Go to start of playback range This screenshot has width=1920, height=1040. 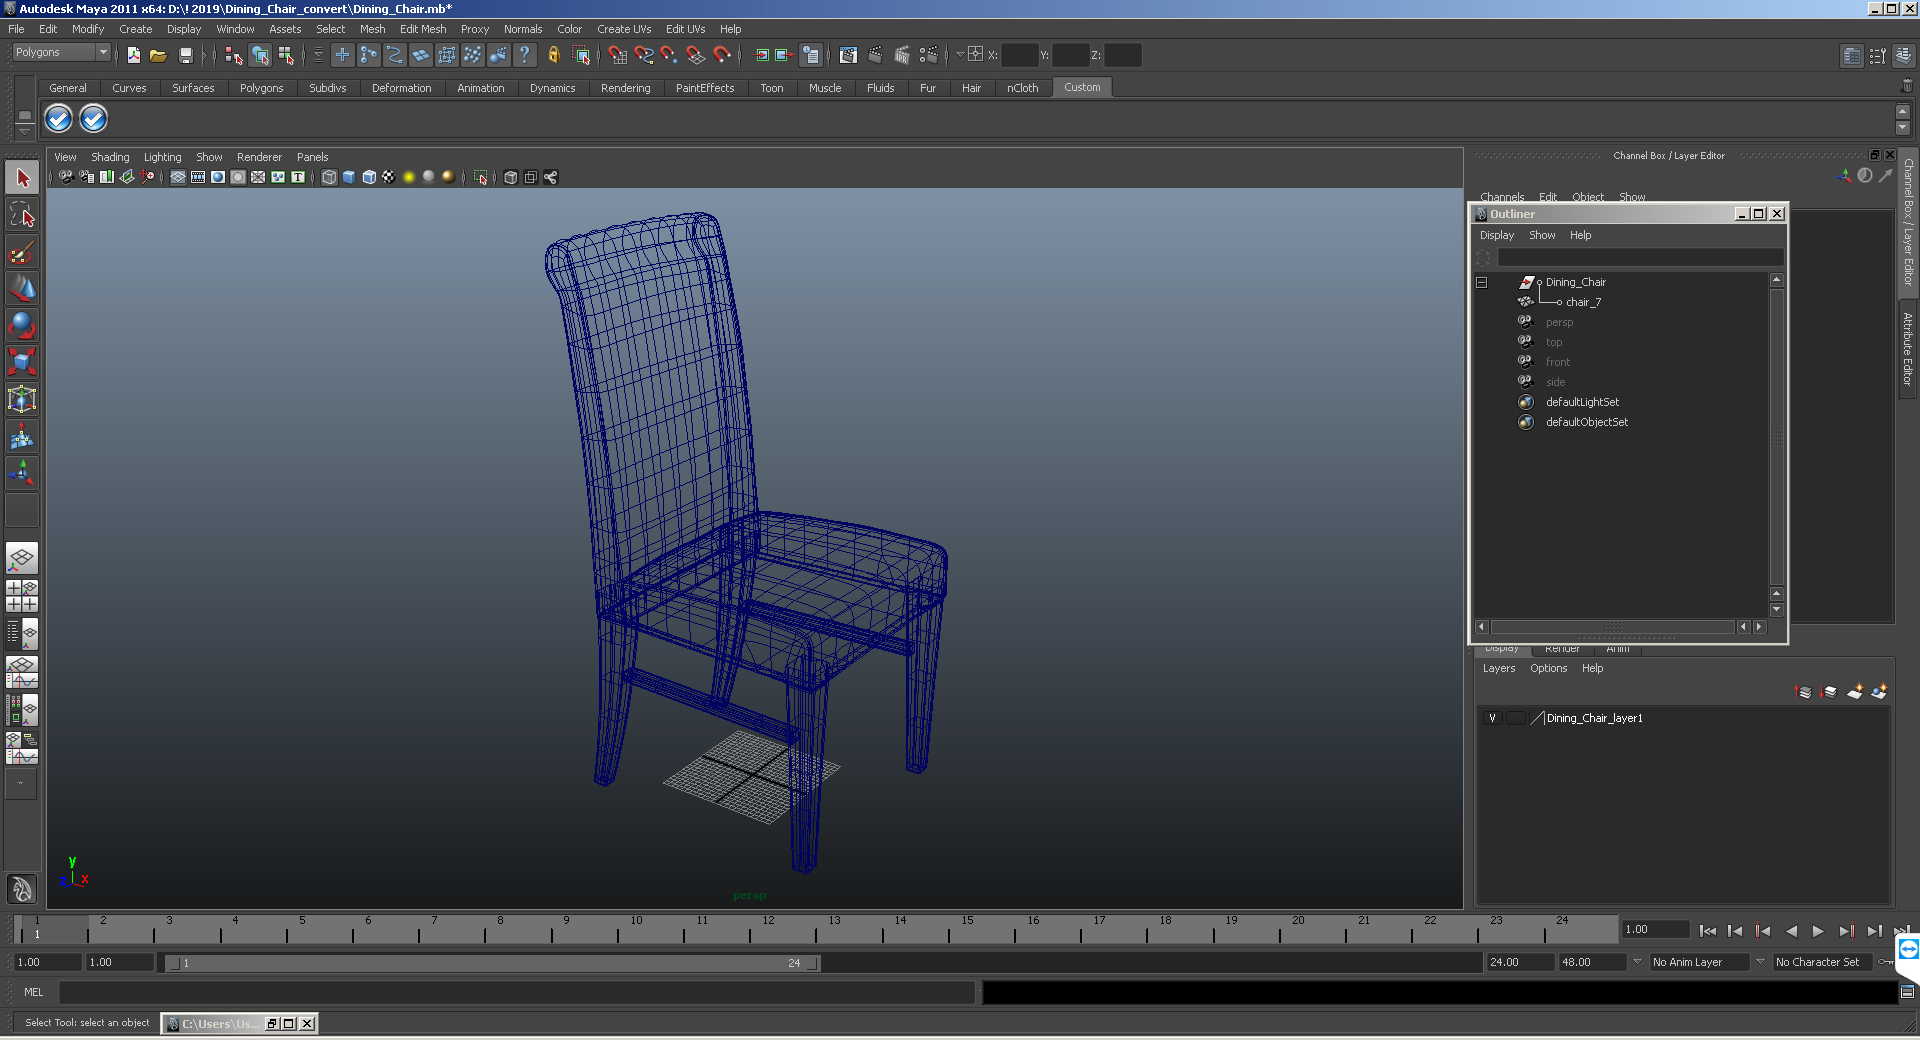(1707, 931)
